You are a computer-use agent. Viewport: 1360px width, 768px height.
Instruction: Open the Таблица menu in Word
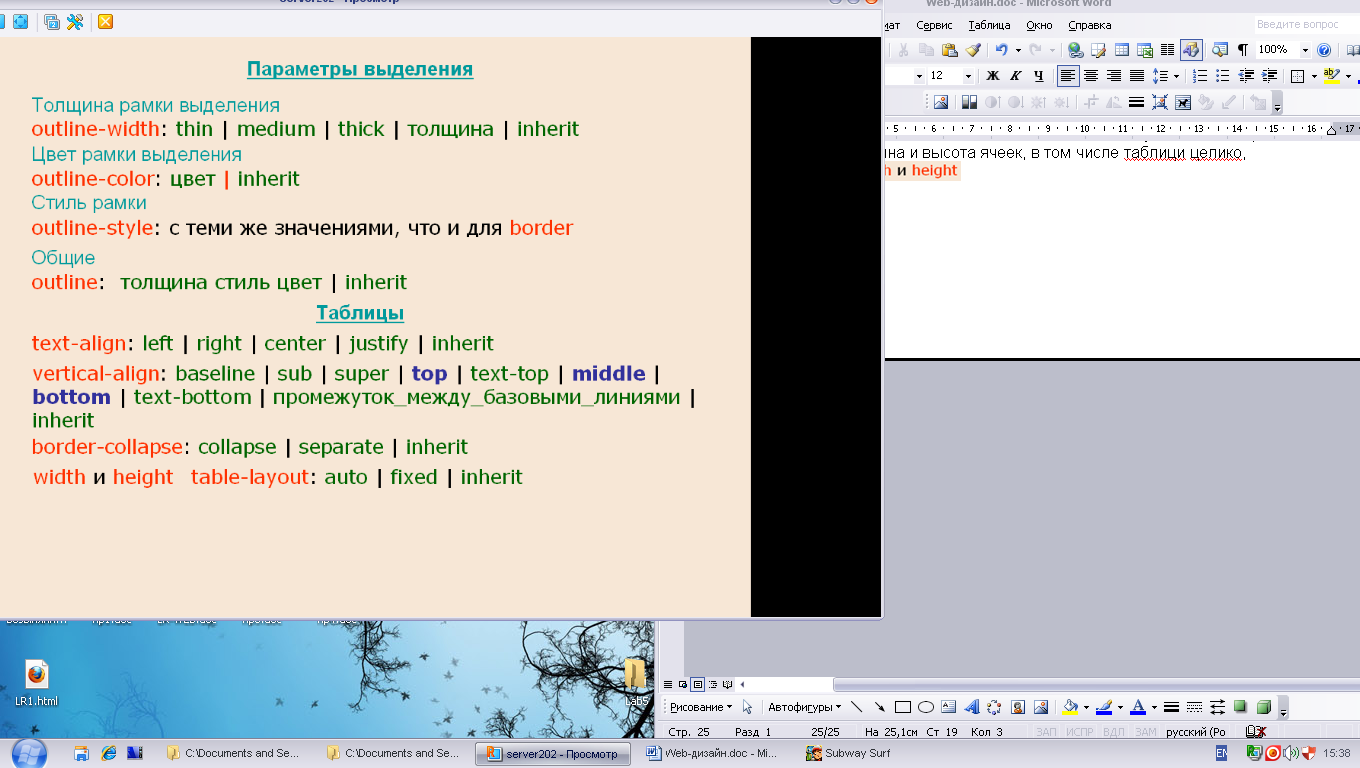989,26
